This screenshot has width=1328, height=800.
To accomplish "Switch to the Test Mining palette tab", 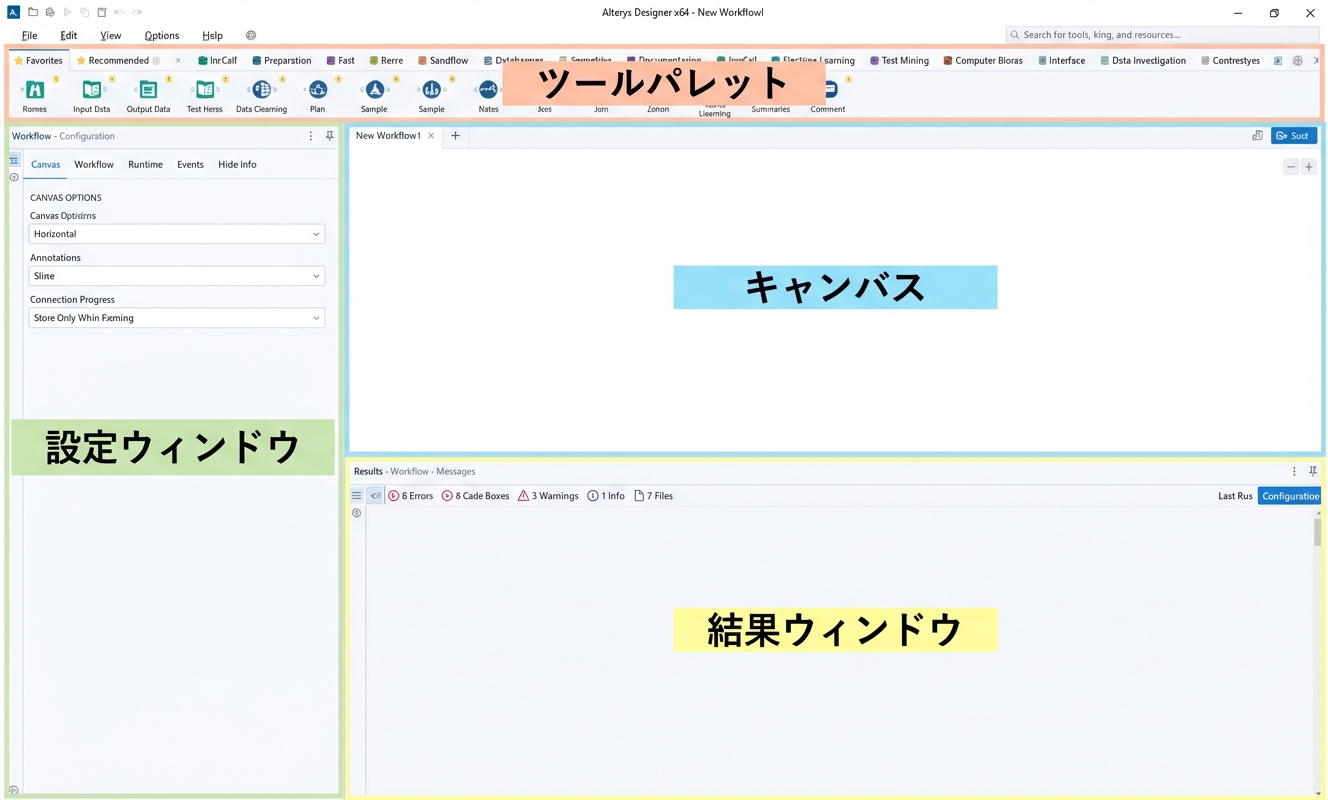I will pos(899,60).
